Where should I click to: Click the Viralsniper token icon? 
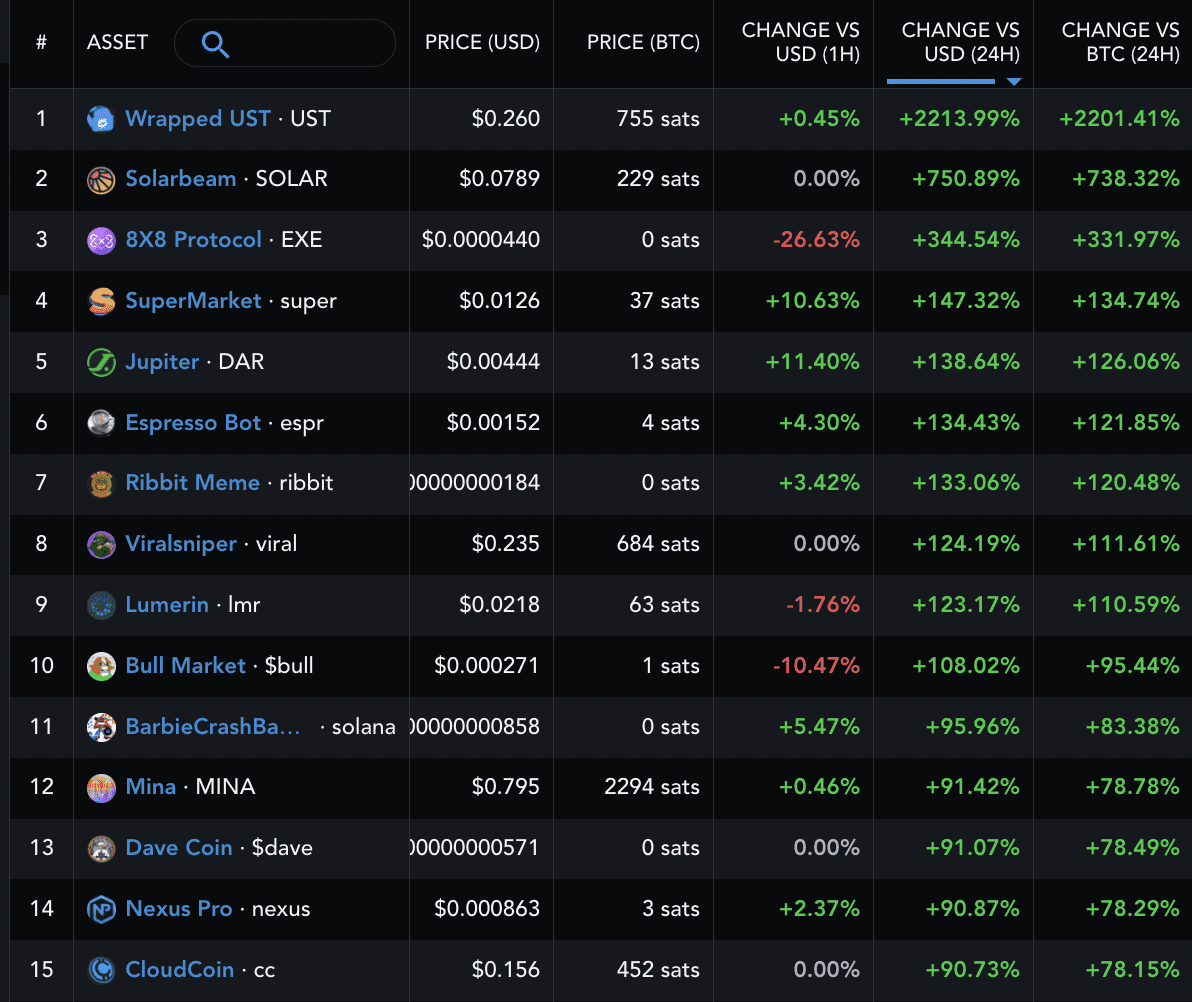click(101, 544)
